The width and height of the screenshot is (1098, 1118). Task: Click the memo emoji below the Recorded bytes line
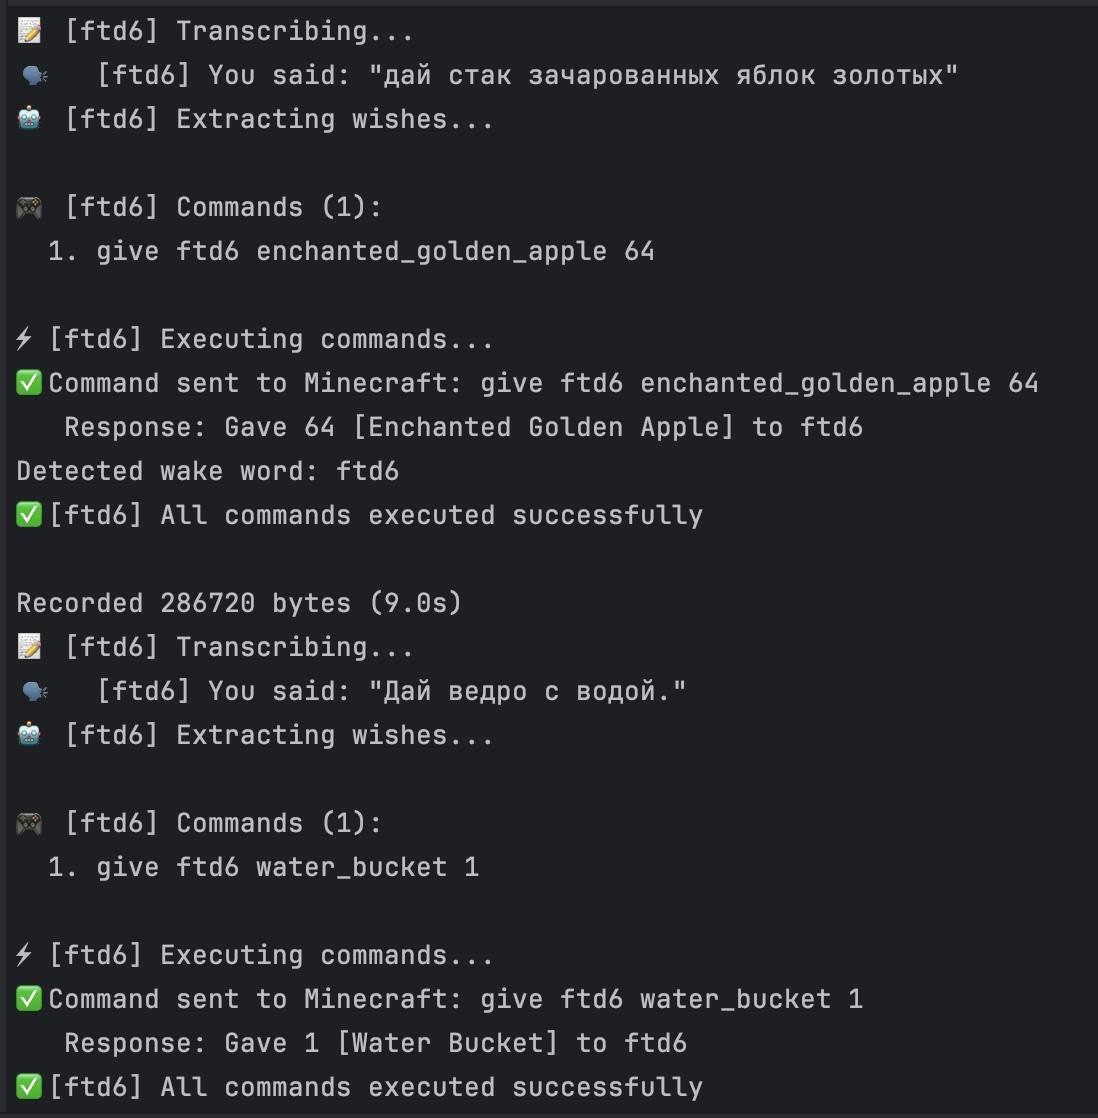(29, 647)
